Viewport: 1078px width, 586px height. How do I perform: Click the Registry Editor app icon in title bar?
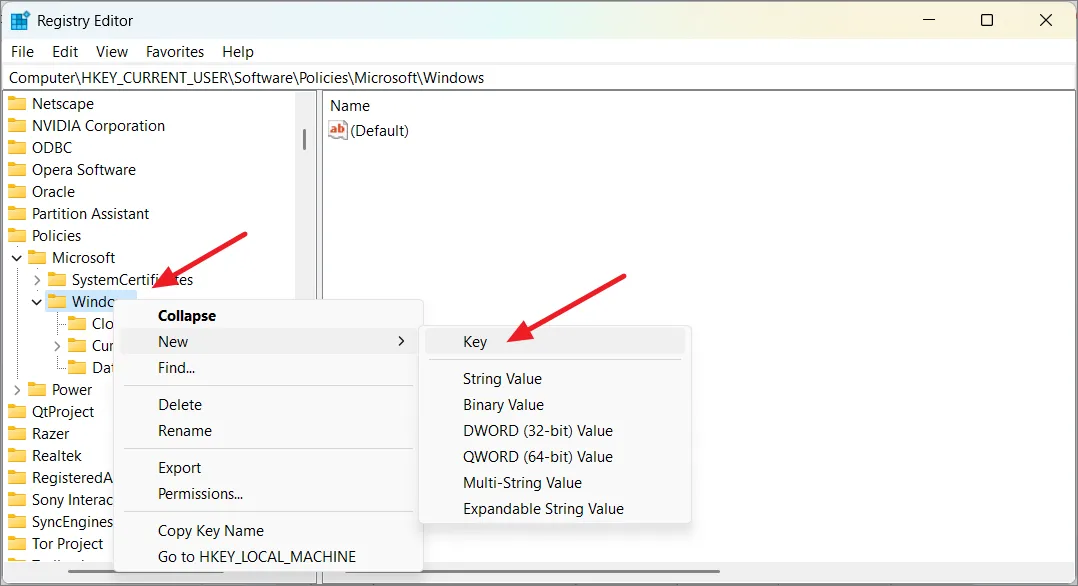20,20
